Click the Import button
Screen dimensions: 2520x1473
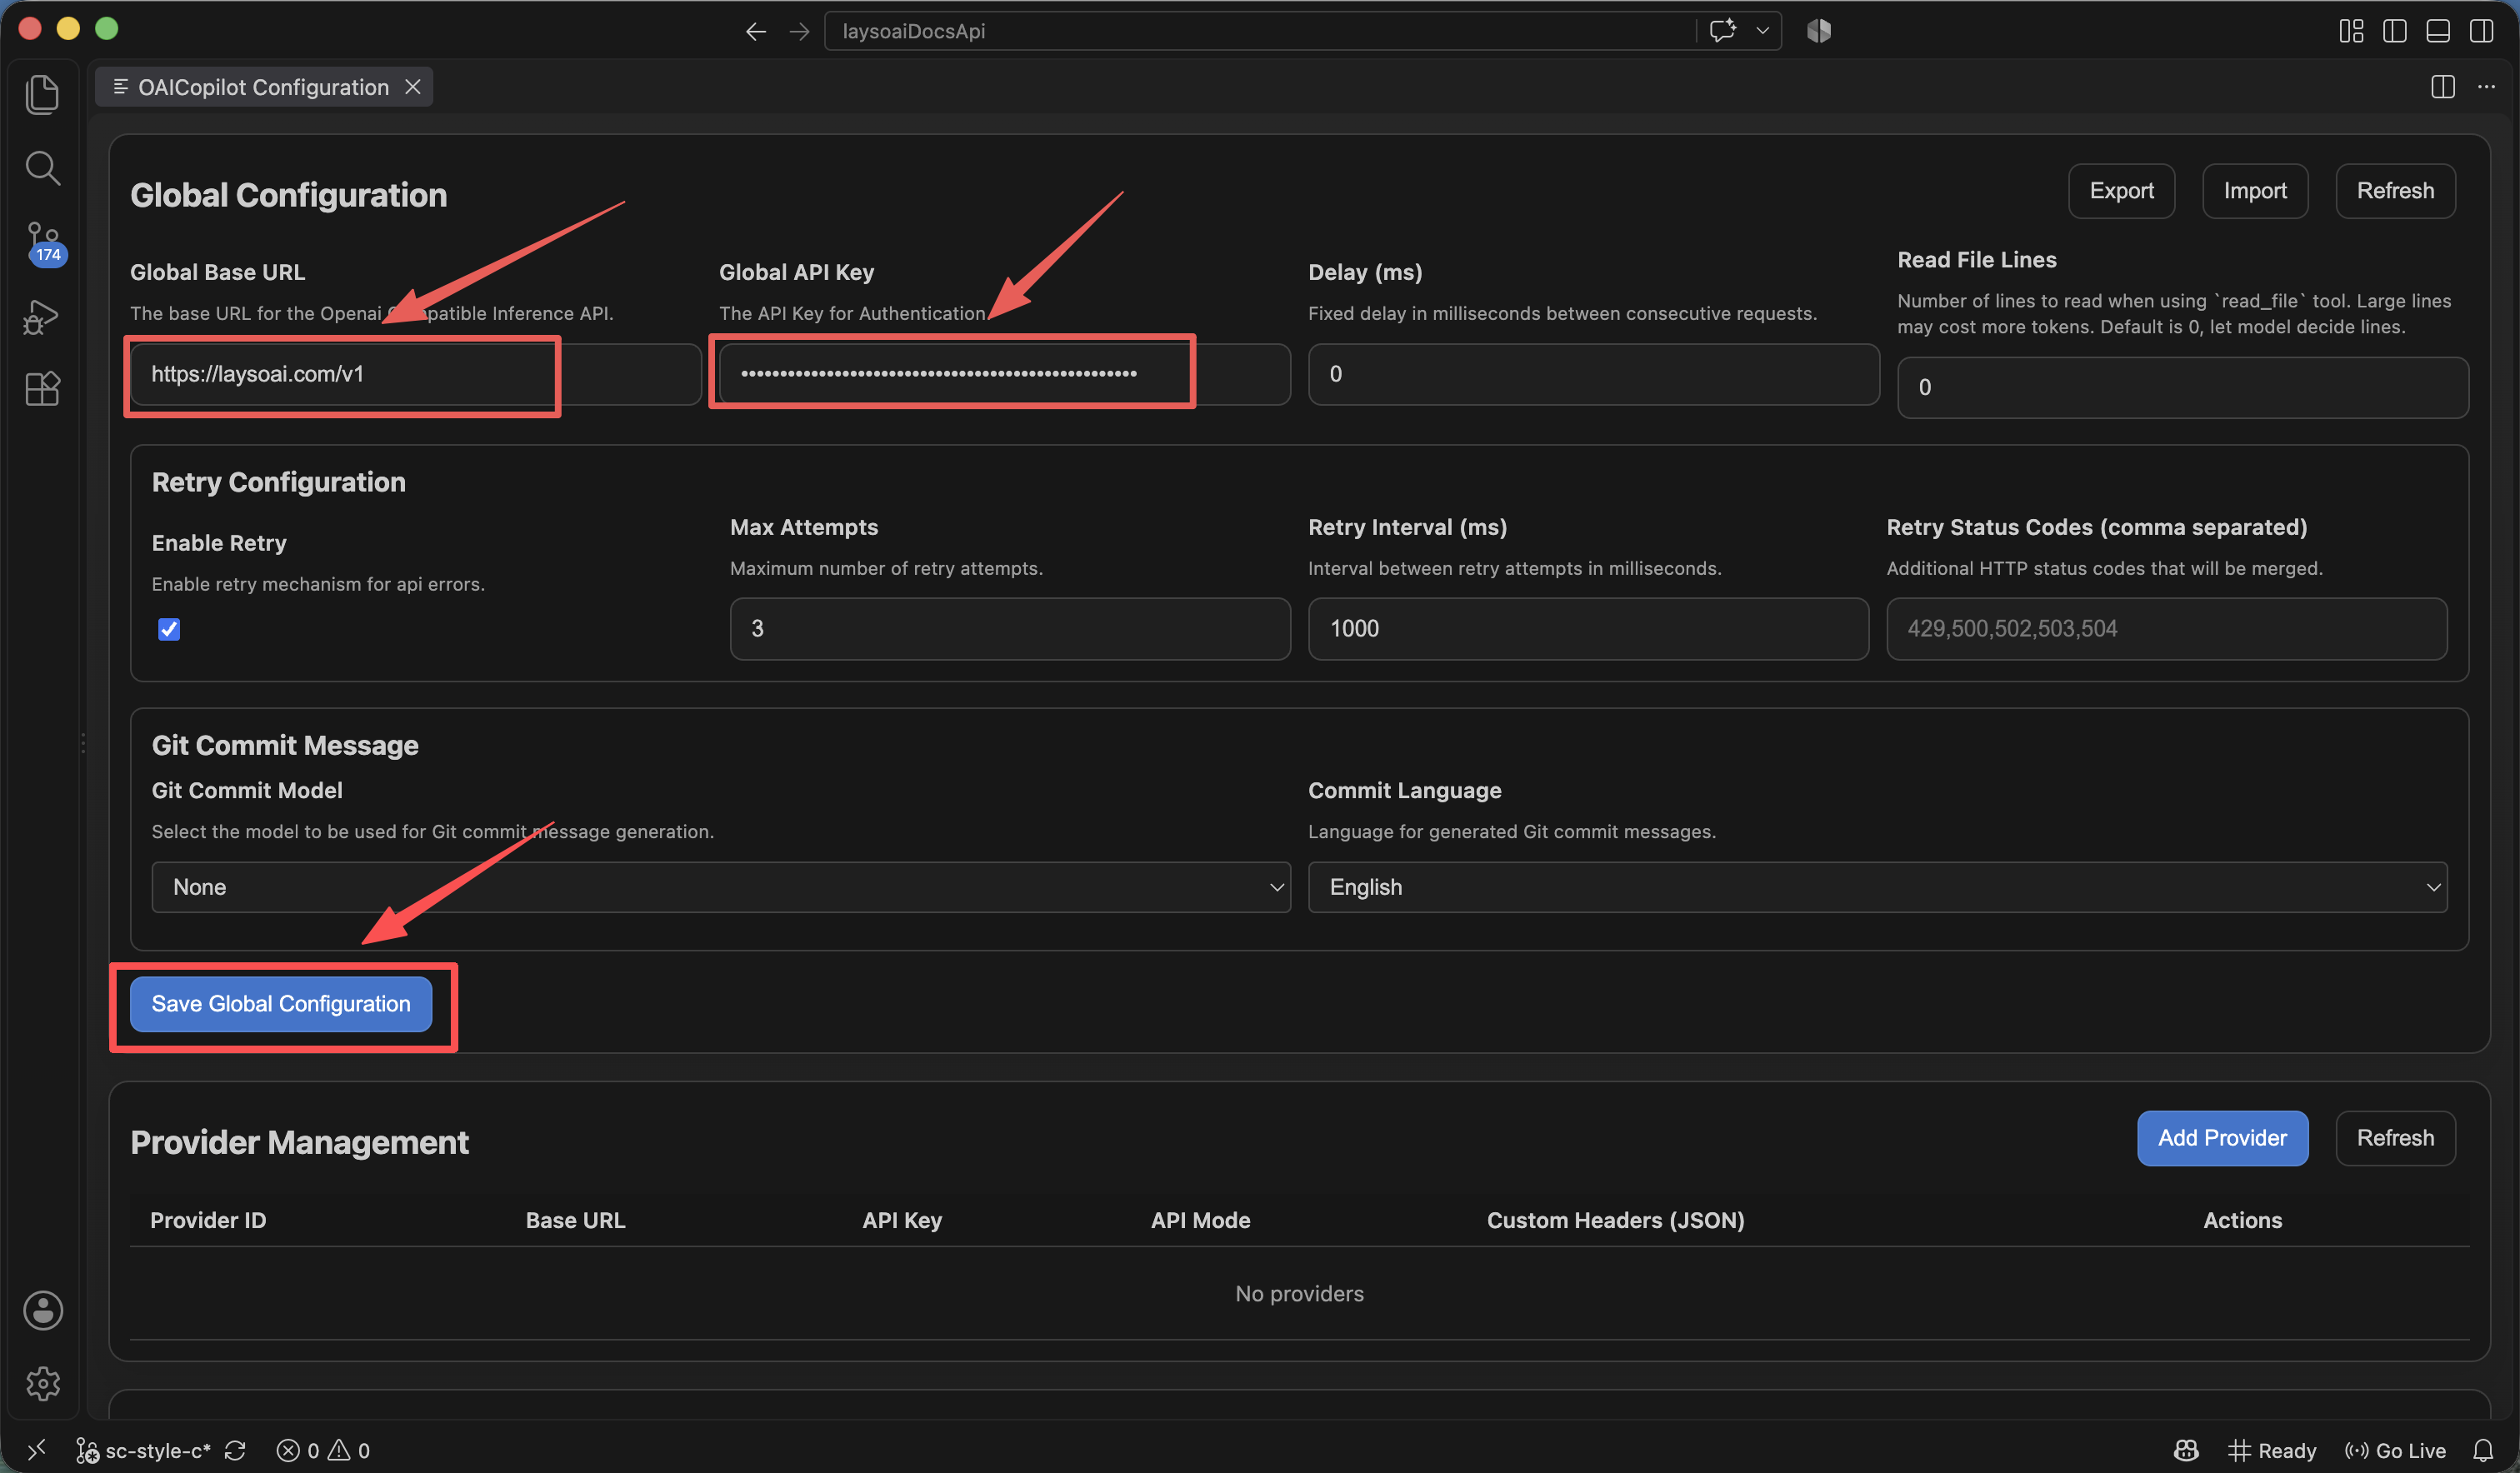(2254, 191)
